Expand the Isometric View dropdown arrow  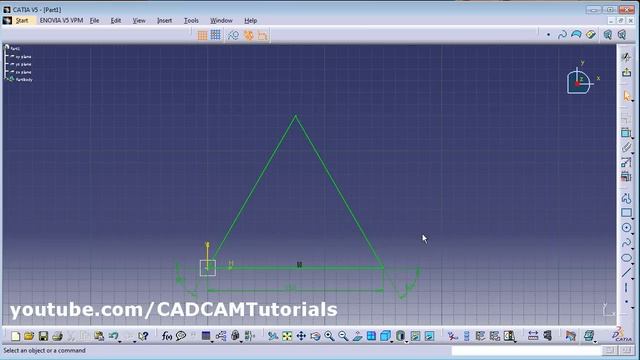(x=392, y=341)
